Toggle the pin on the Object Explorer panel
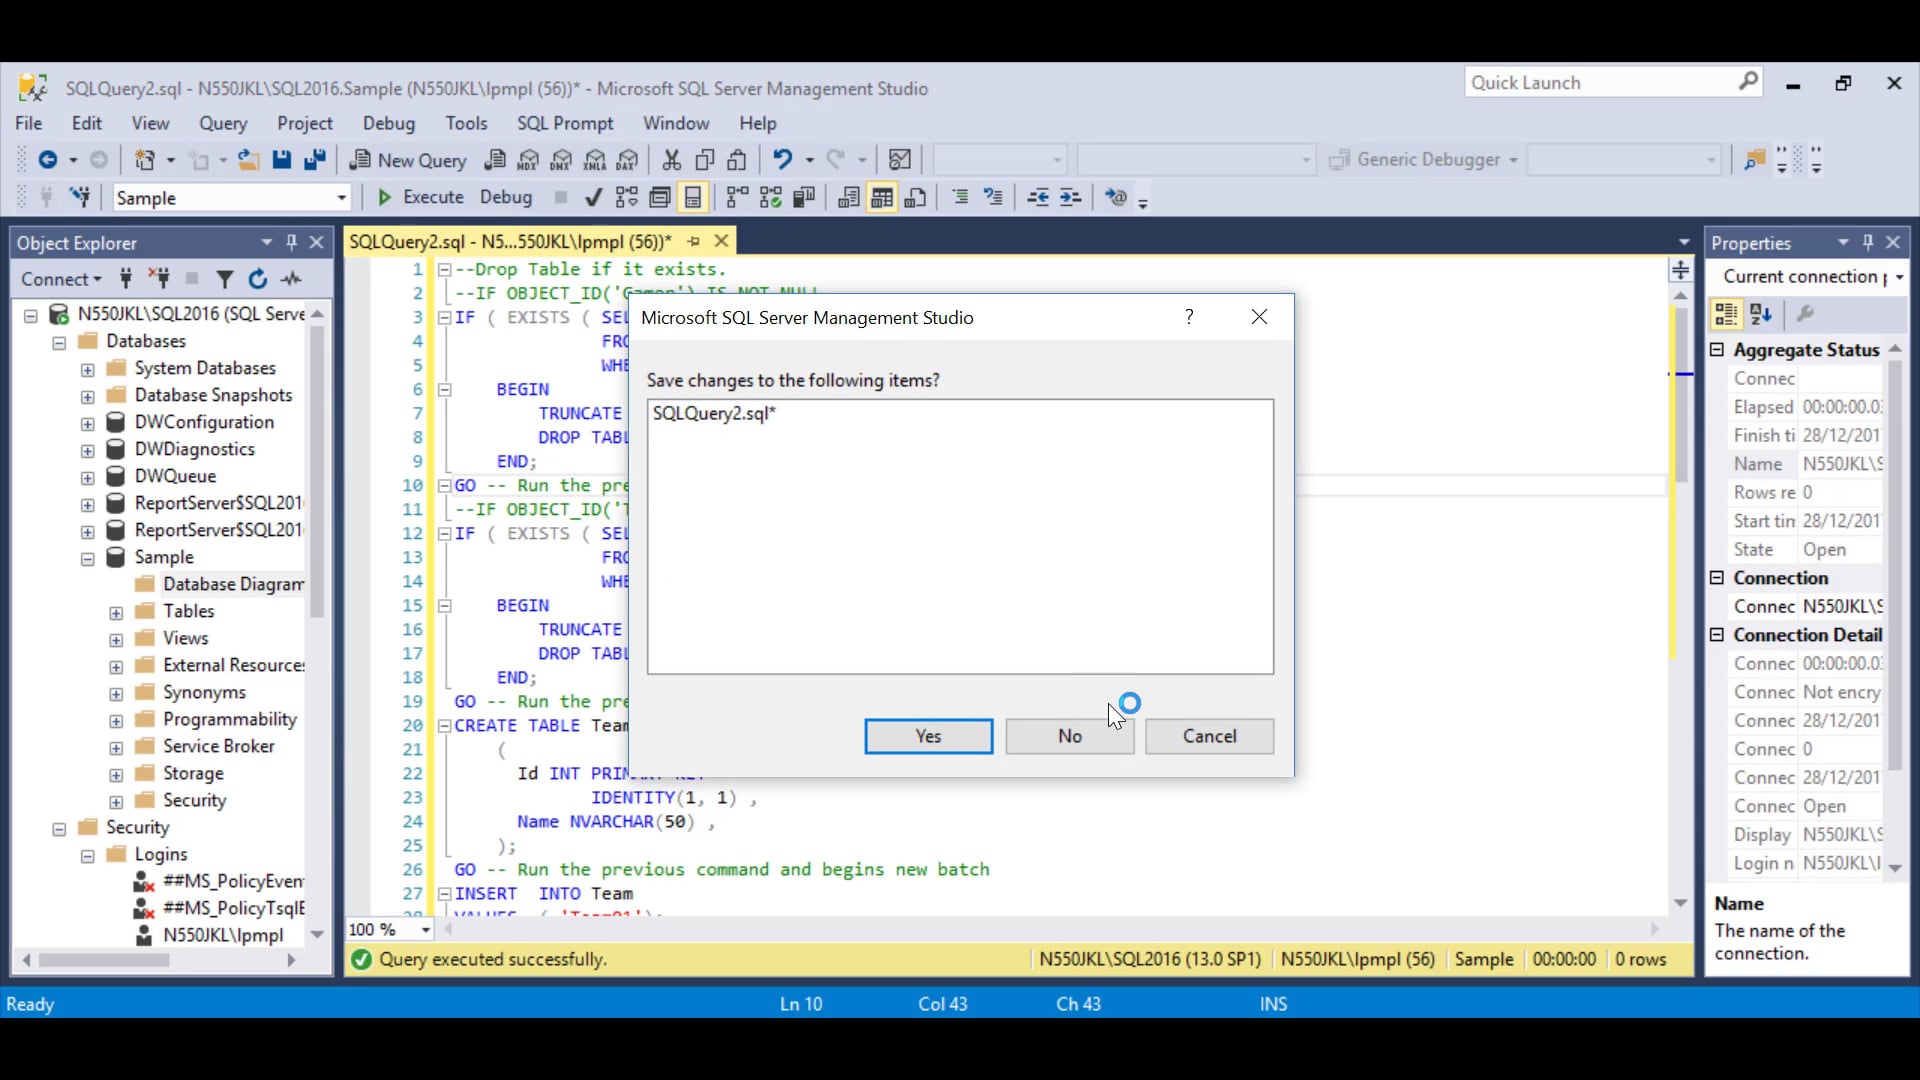The width and height of the screenshot is (1920, 1080). pos(291,242)
